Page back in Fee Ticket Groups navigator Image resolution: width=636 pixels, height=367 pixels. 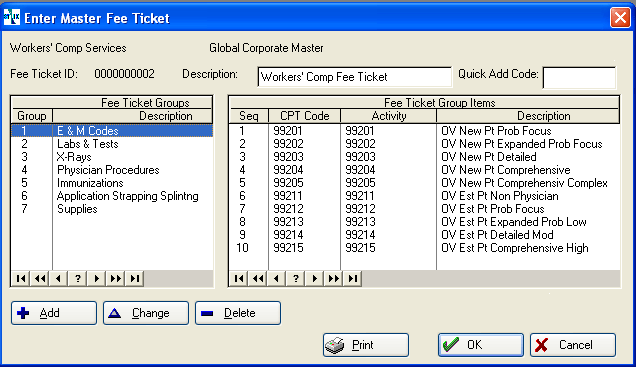coord(40,279)
